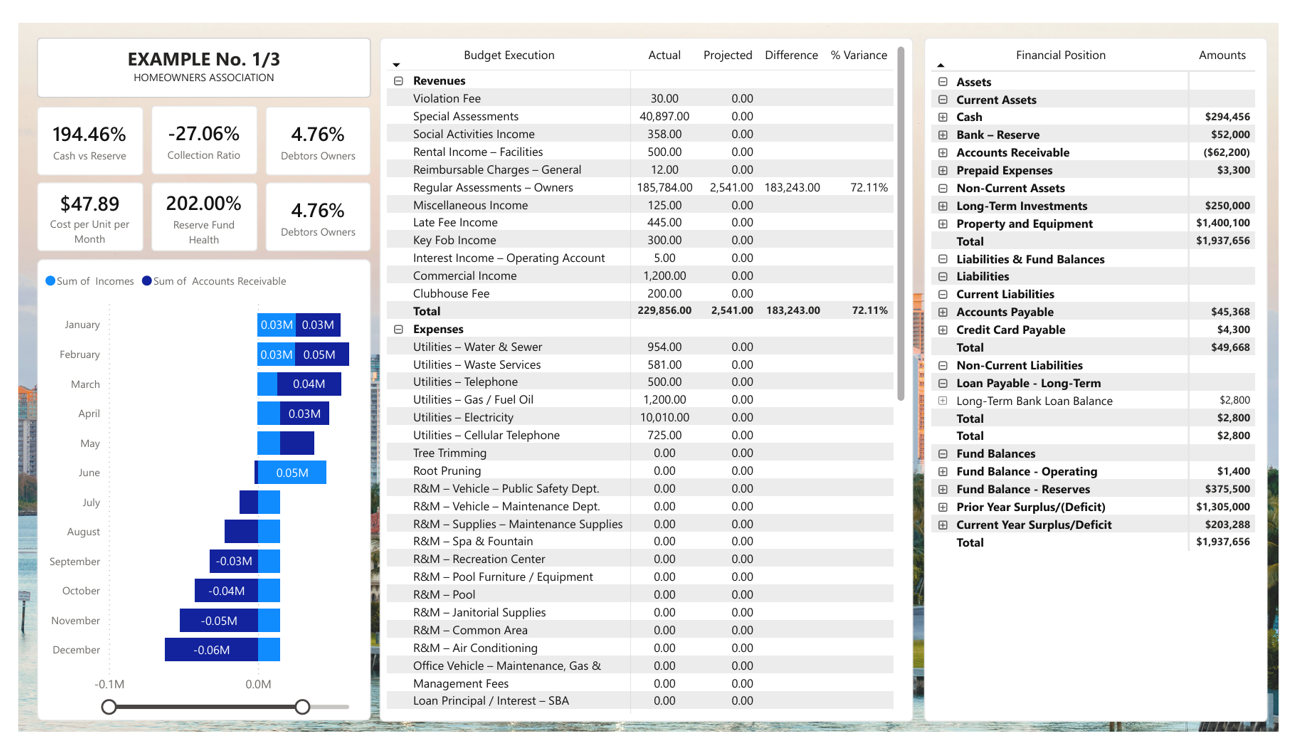Image resolution: width=1300 pixels, height=746 pixels.
Task: Click the Amounts column header
Action: (x=1222, y=55)
